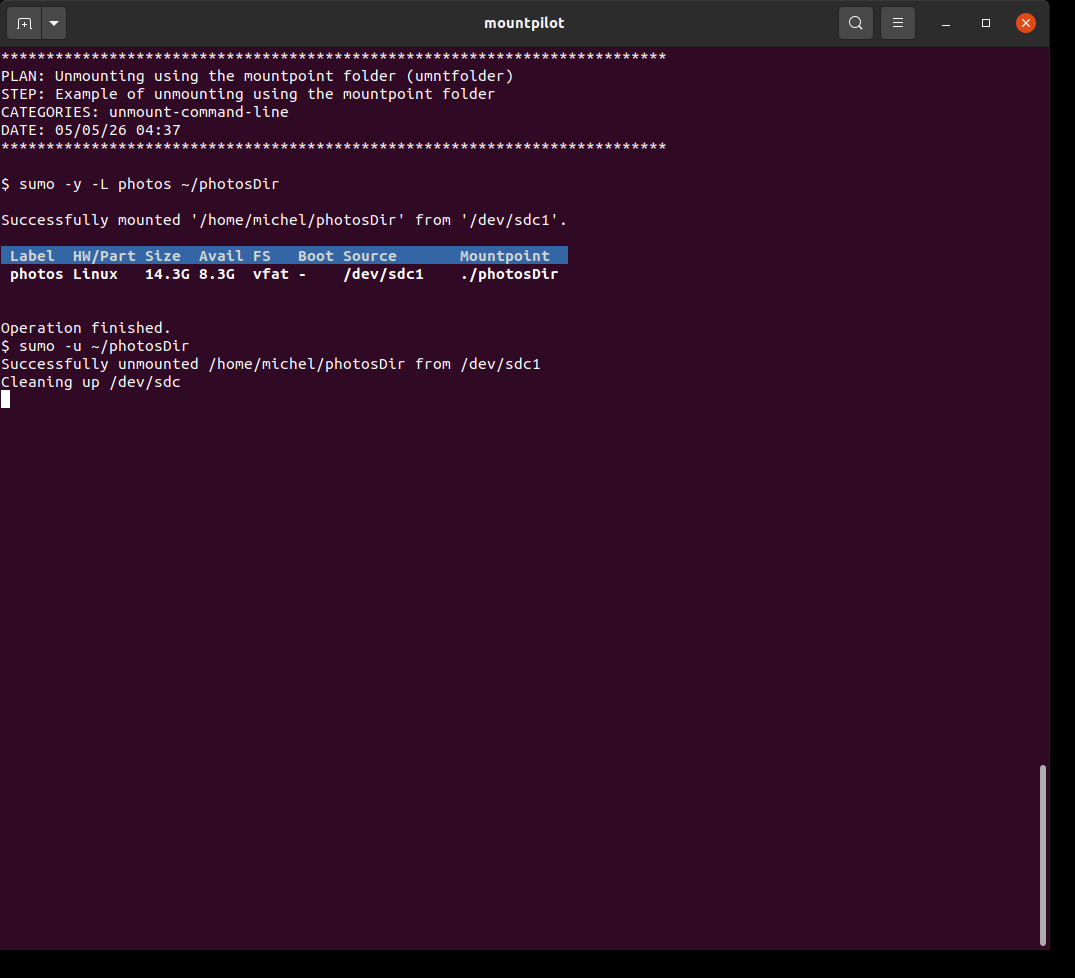
Task: Click the Boot column header
Action: coord(315,256)
